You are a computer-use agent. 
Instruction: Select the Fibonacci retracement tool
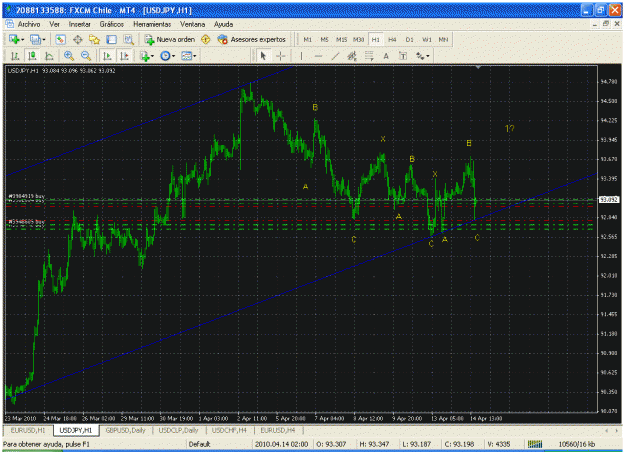369,56
